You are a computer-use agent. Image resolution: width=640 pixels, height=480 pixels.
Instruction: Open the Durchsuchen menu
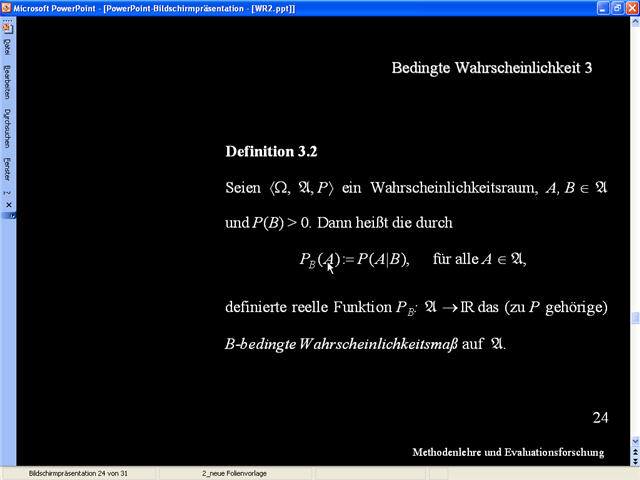click(x=7, y=128)
